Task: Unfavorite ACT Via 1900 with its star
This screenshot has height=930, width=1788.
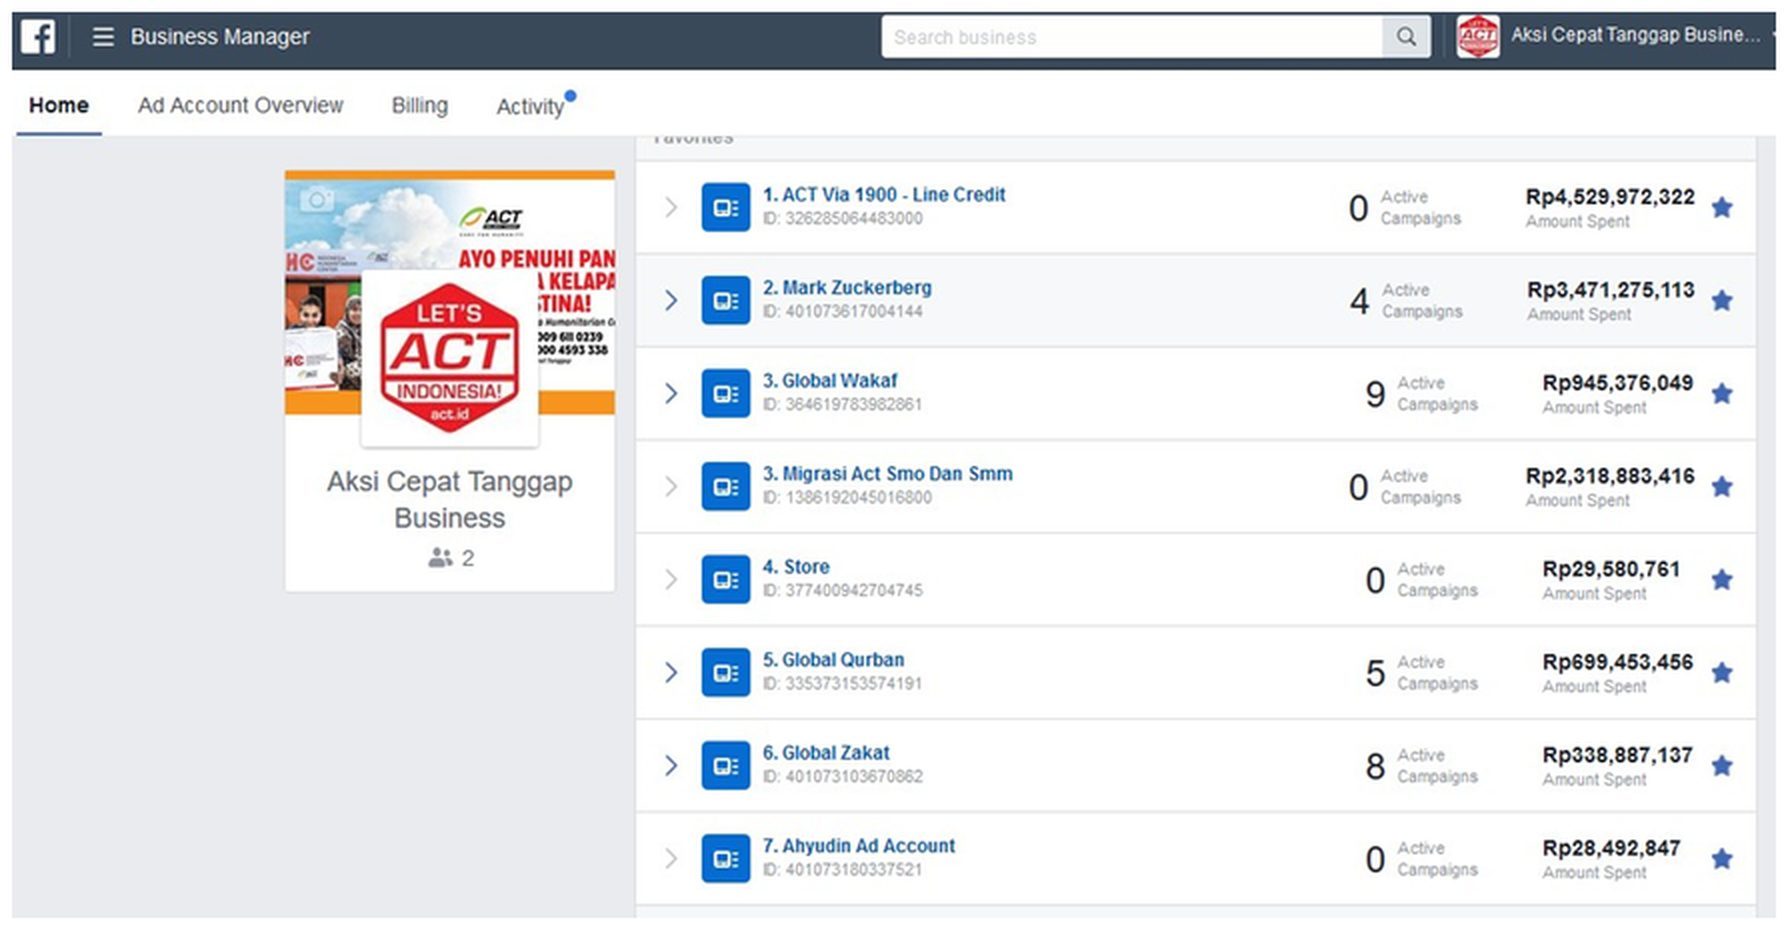Action: pos(1722,208)
